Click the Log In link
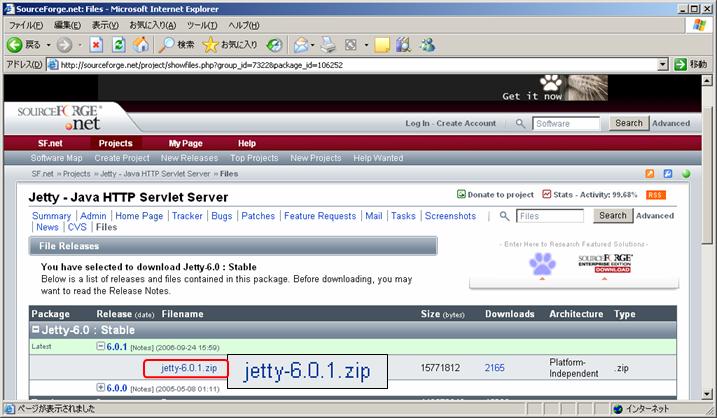The image size is (717, 418). pos(417,123)
